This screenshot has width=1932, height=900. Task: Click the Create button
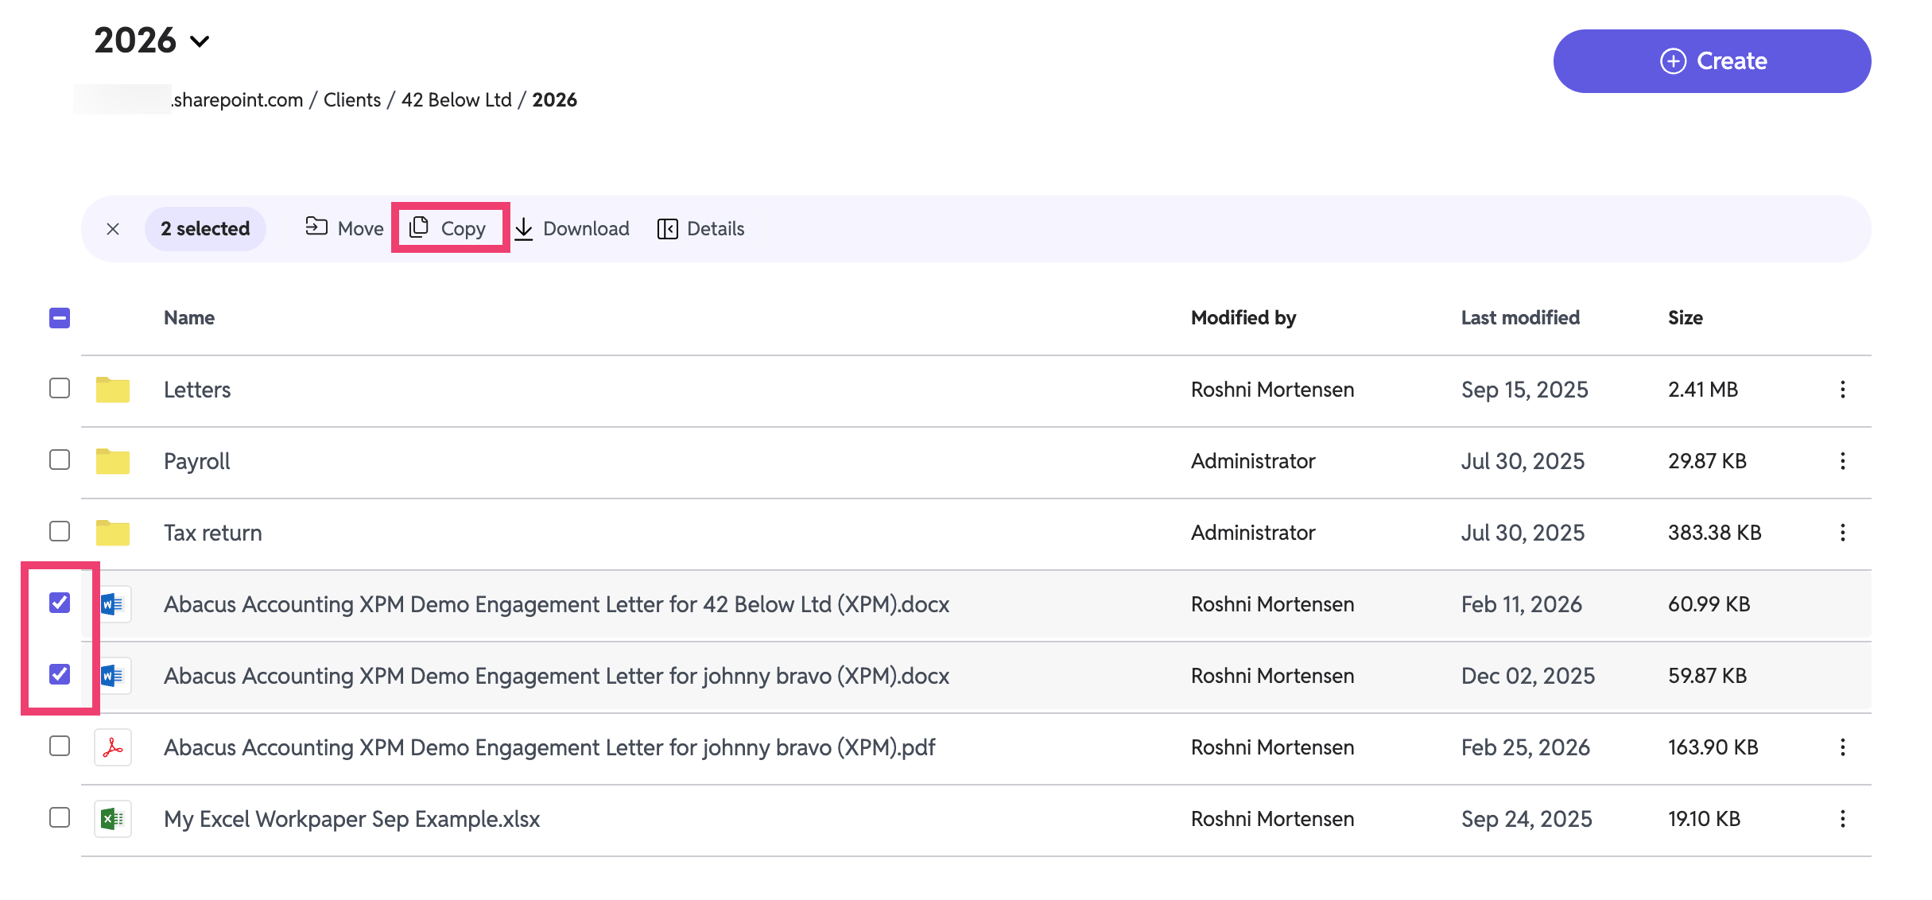(1711, 61)
